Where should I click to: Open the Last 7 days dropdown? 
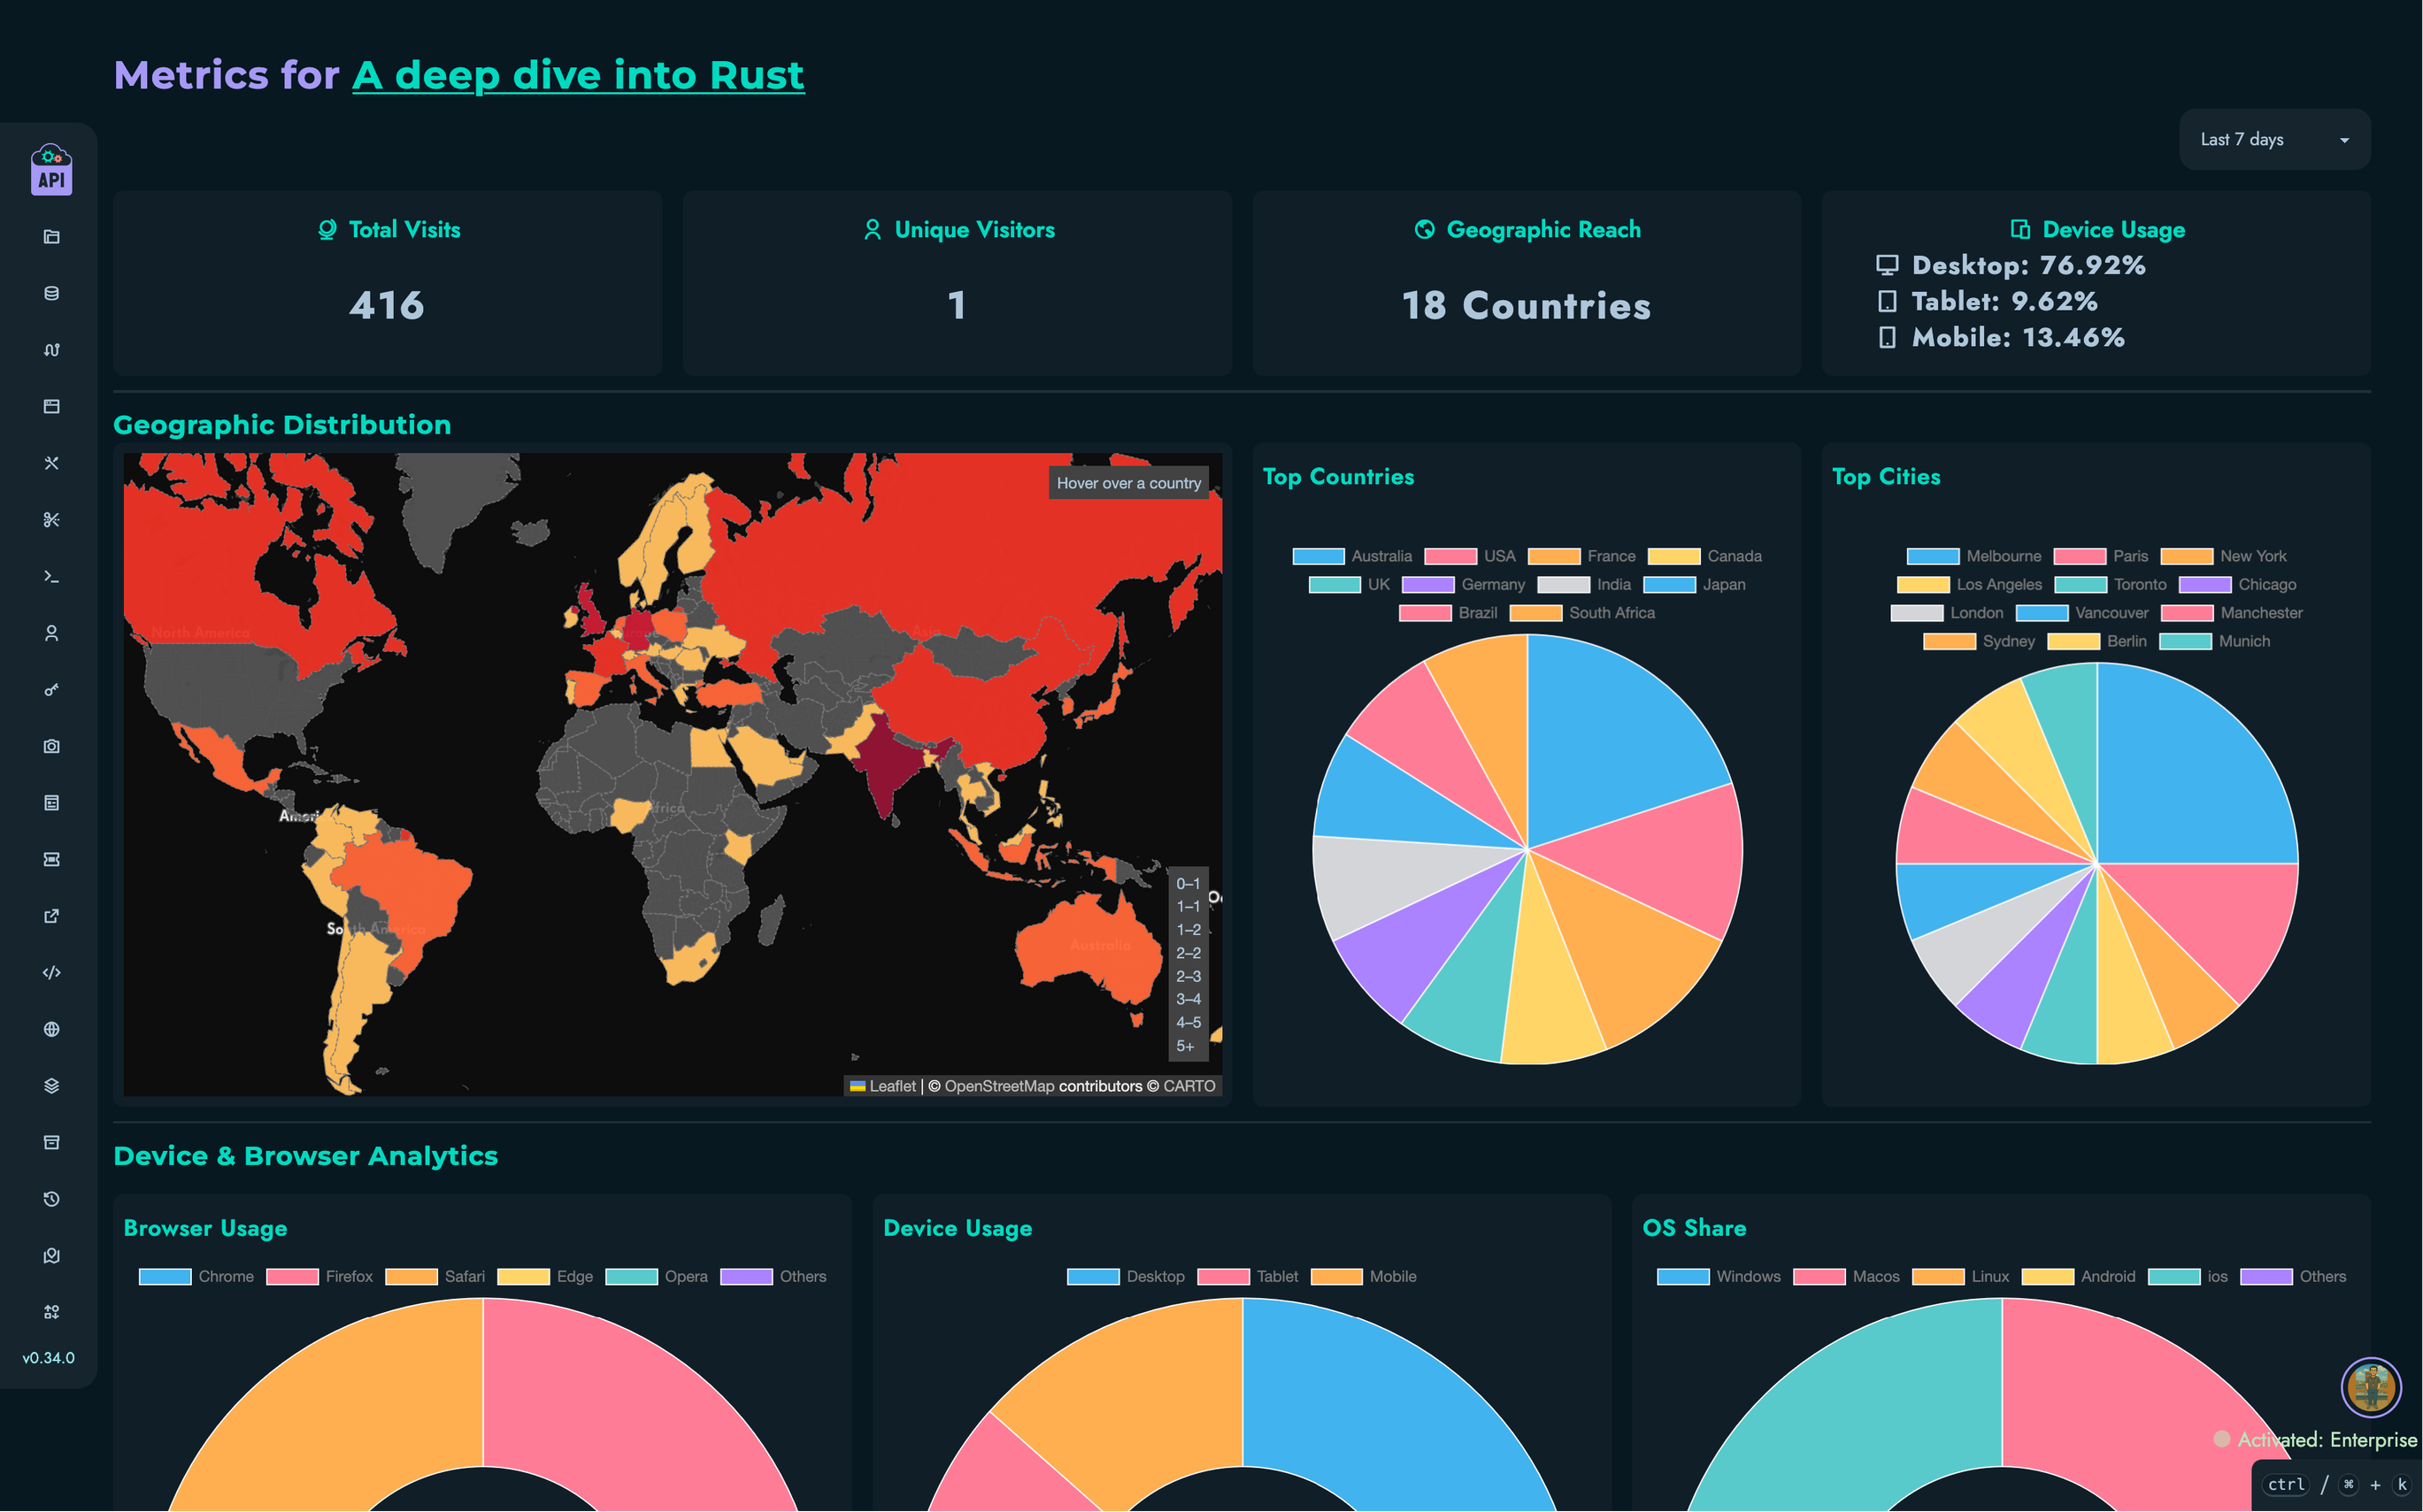[2274, 139]
